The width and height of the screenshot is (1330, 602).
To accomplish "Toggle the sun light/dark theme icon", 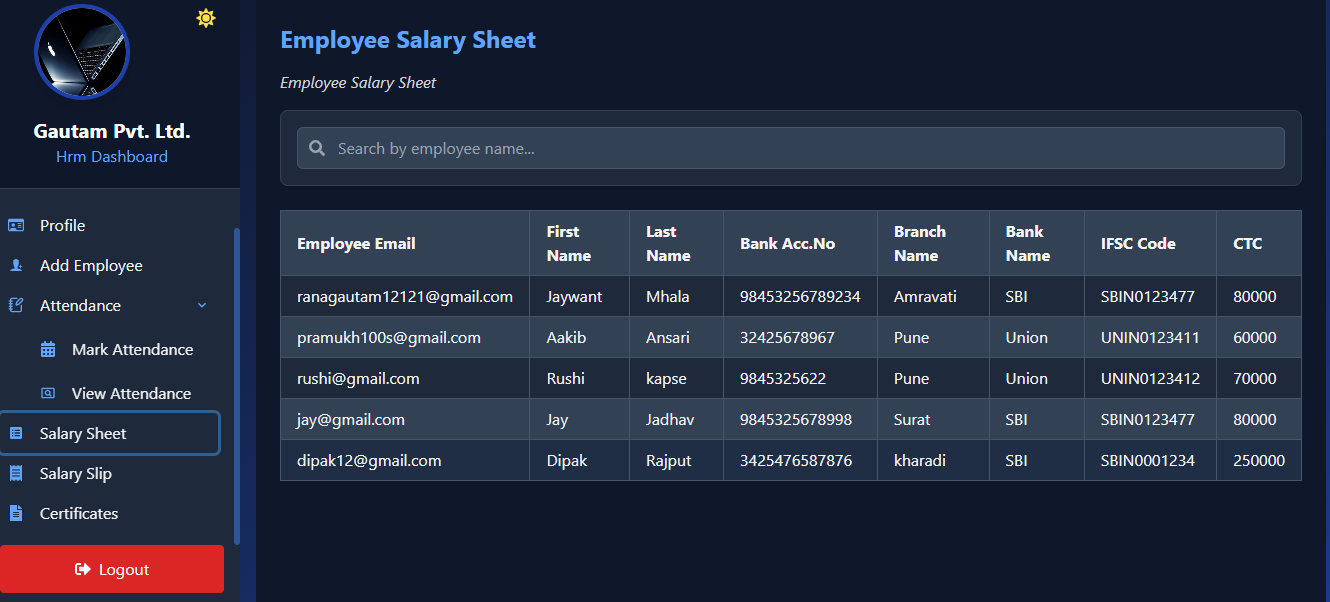I will (x=206, y=18).
